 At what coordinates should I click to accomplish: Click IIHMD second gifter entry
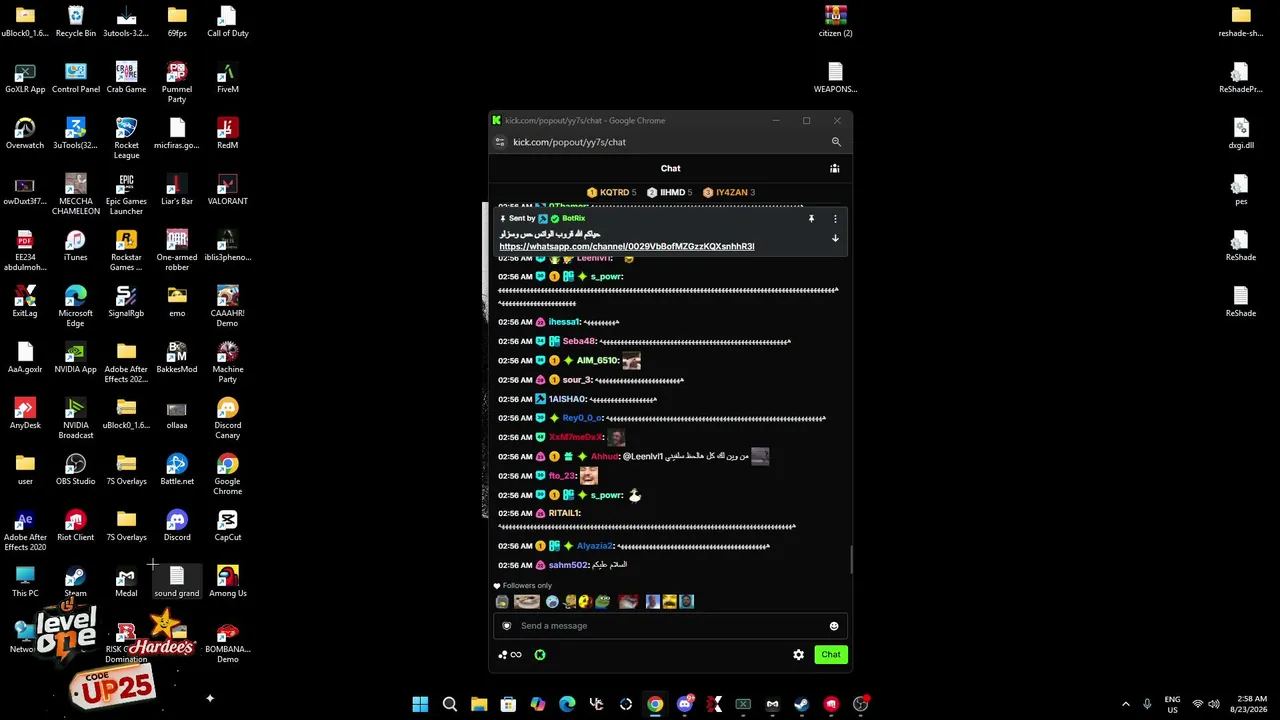[669, 192]
